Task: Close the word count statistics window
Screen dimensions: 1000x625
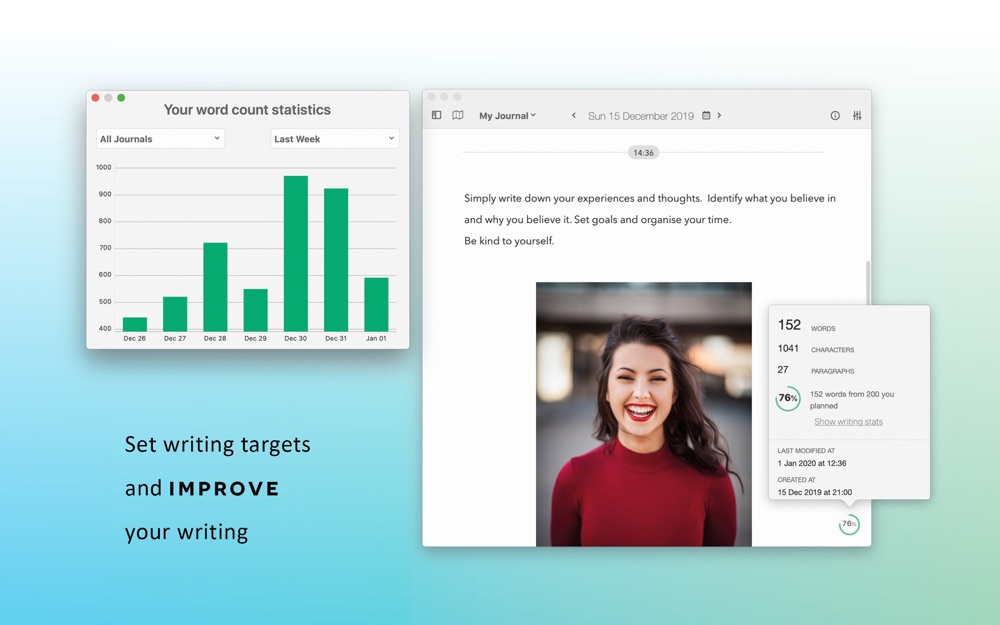Action: coord(95,98)
